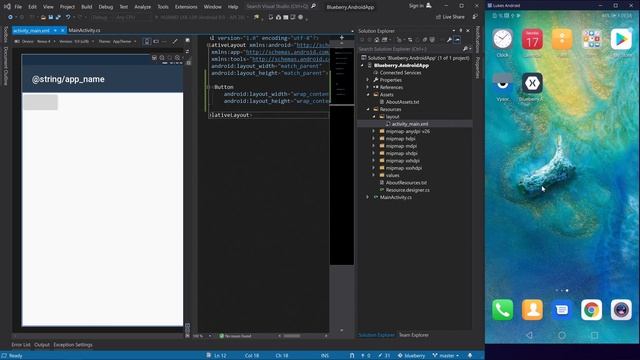640x360 pixels.
Task: Open Camera app in phone dock
Action: tap(621, 310)
